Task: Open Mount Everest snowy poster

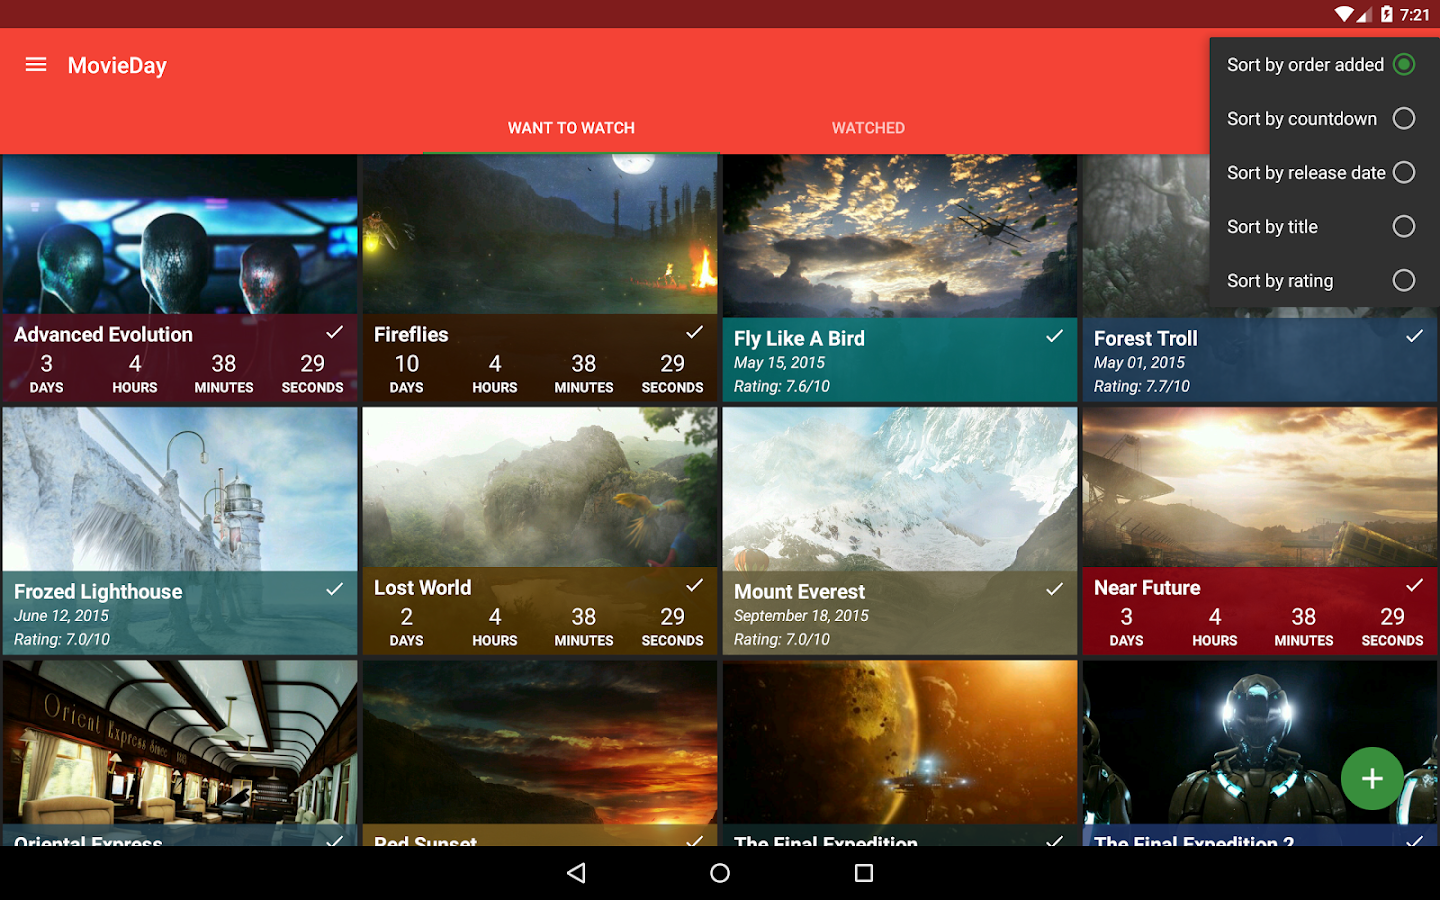Action: tap(900, 489)
